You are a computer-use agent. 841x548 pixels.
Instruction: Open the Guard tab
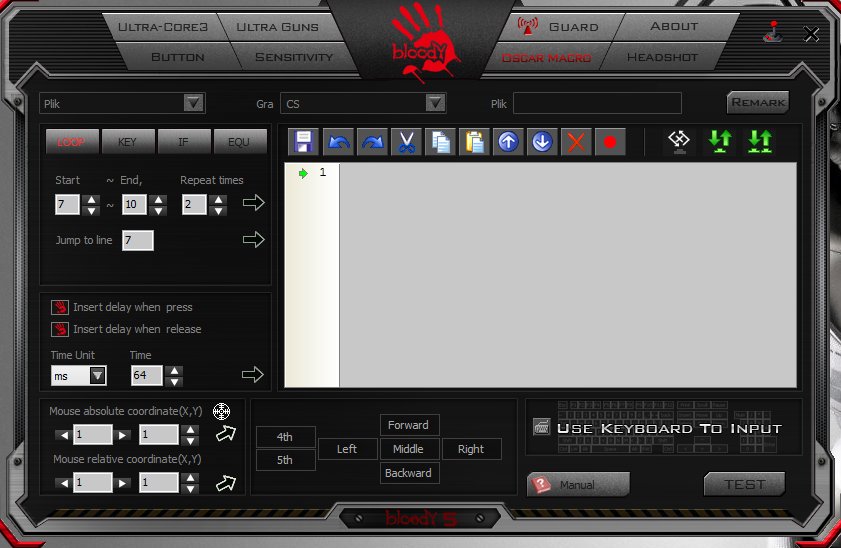click(561, 27)
